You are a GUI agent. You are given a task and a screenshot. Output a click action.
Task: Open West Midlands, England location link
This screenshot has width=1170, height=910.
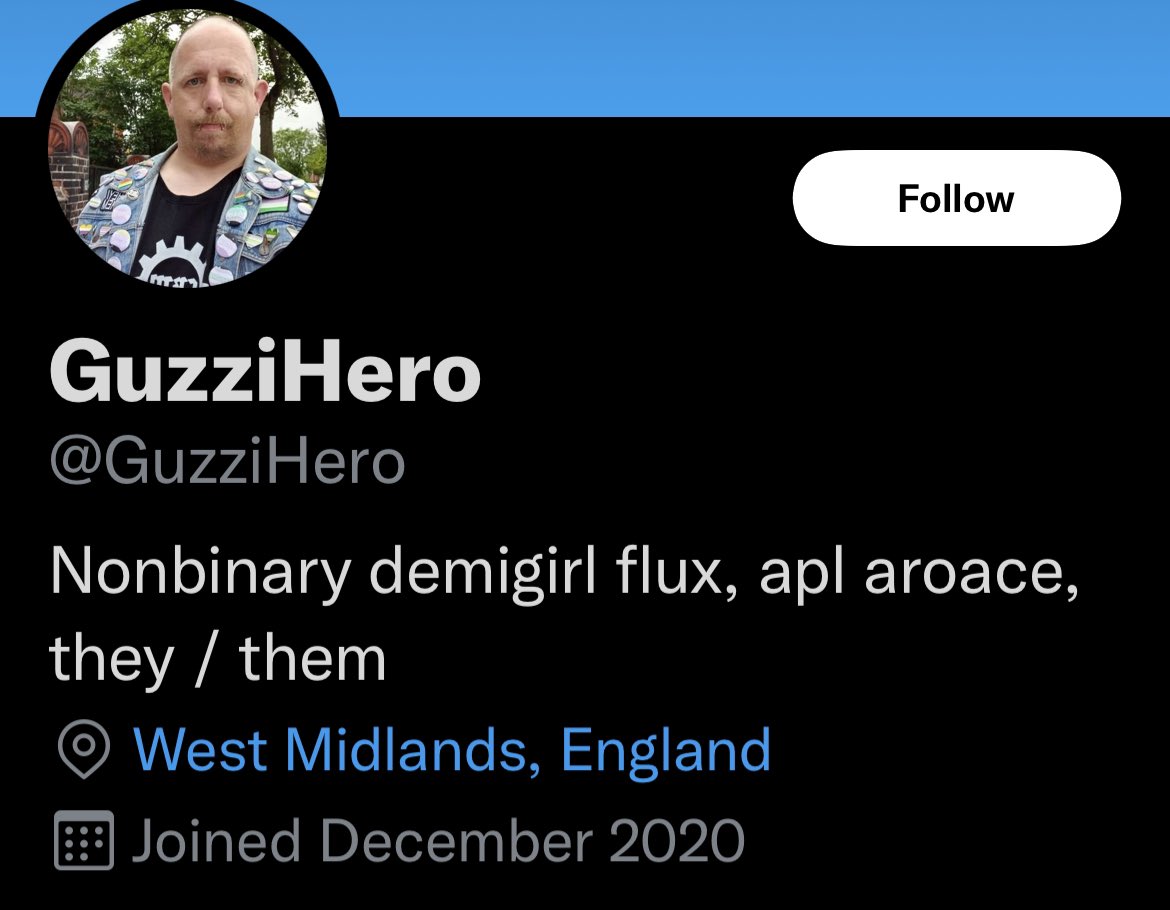point(451,749)
